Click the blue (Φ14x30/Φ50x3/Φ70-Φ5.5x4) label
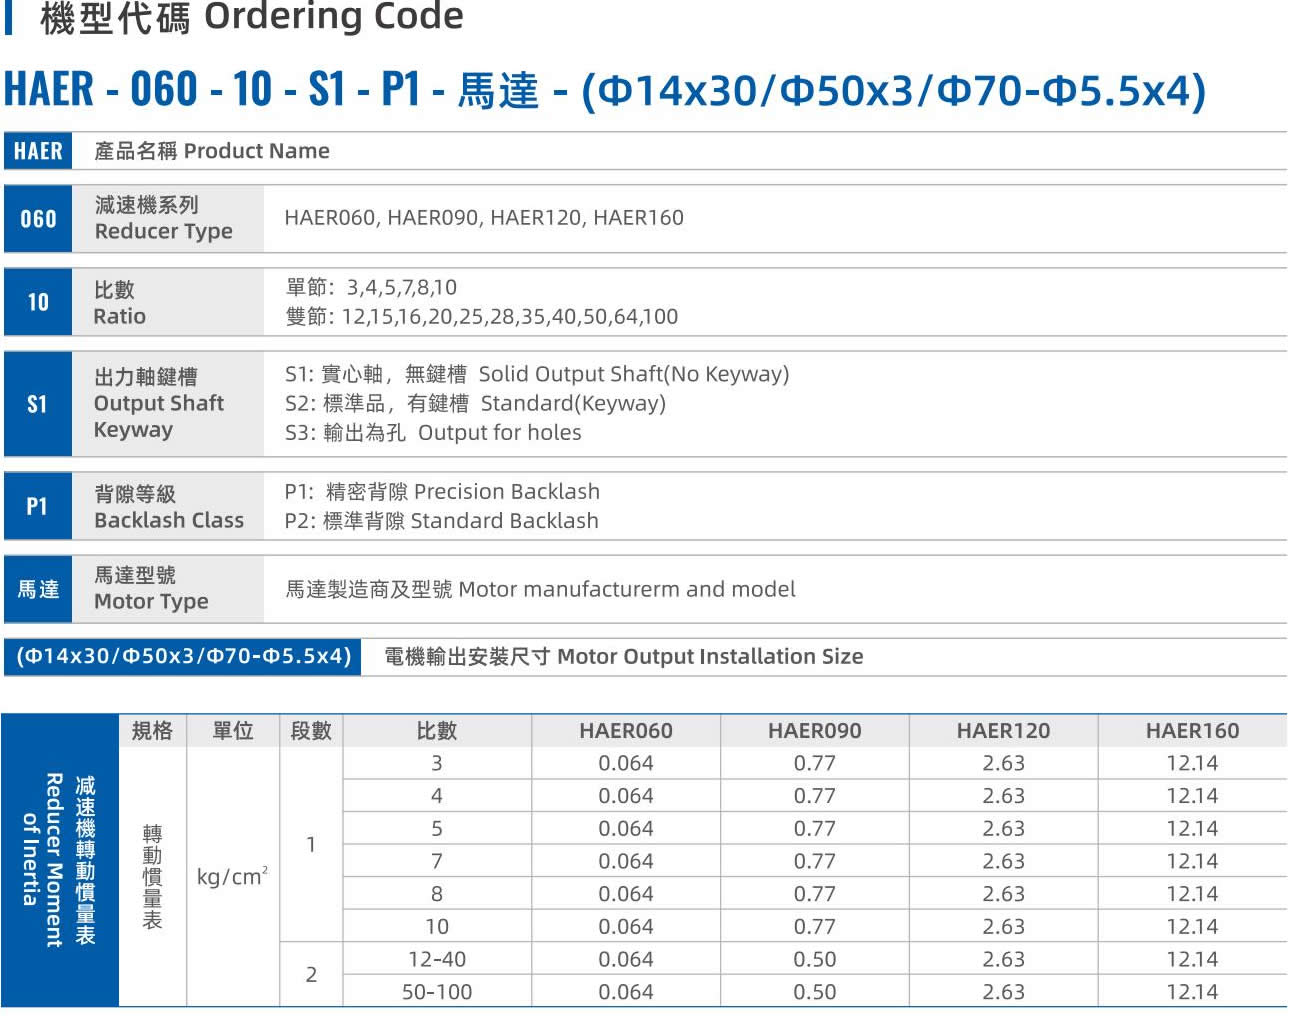Screen dimensions: 1299x1024 [183, 656]
